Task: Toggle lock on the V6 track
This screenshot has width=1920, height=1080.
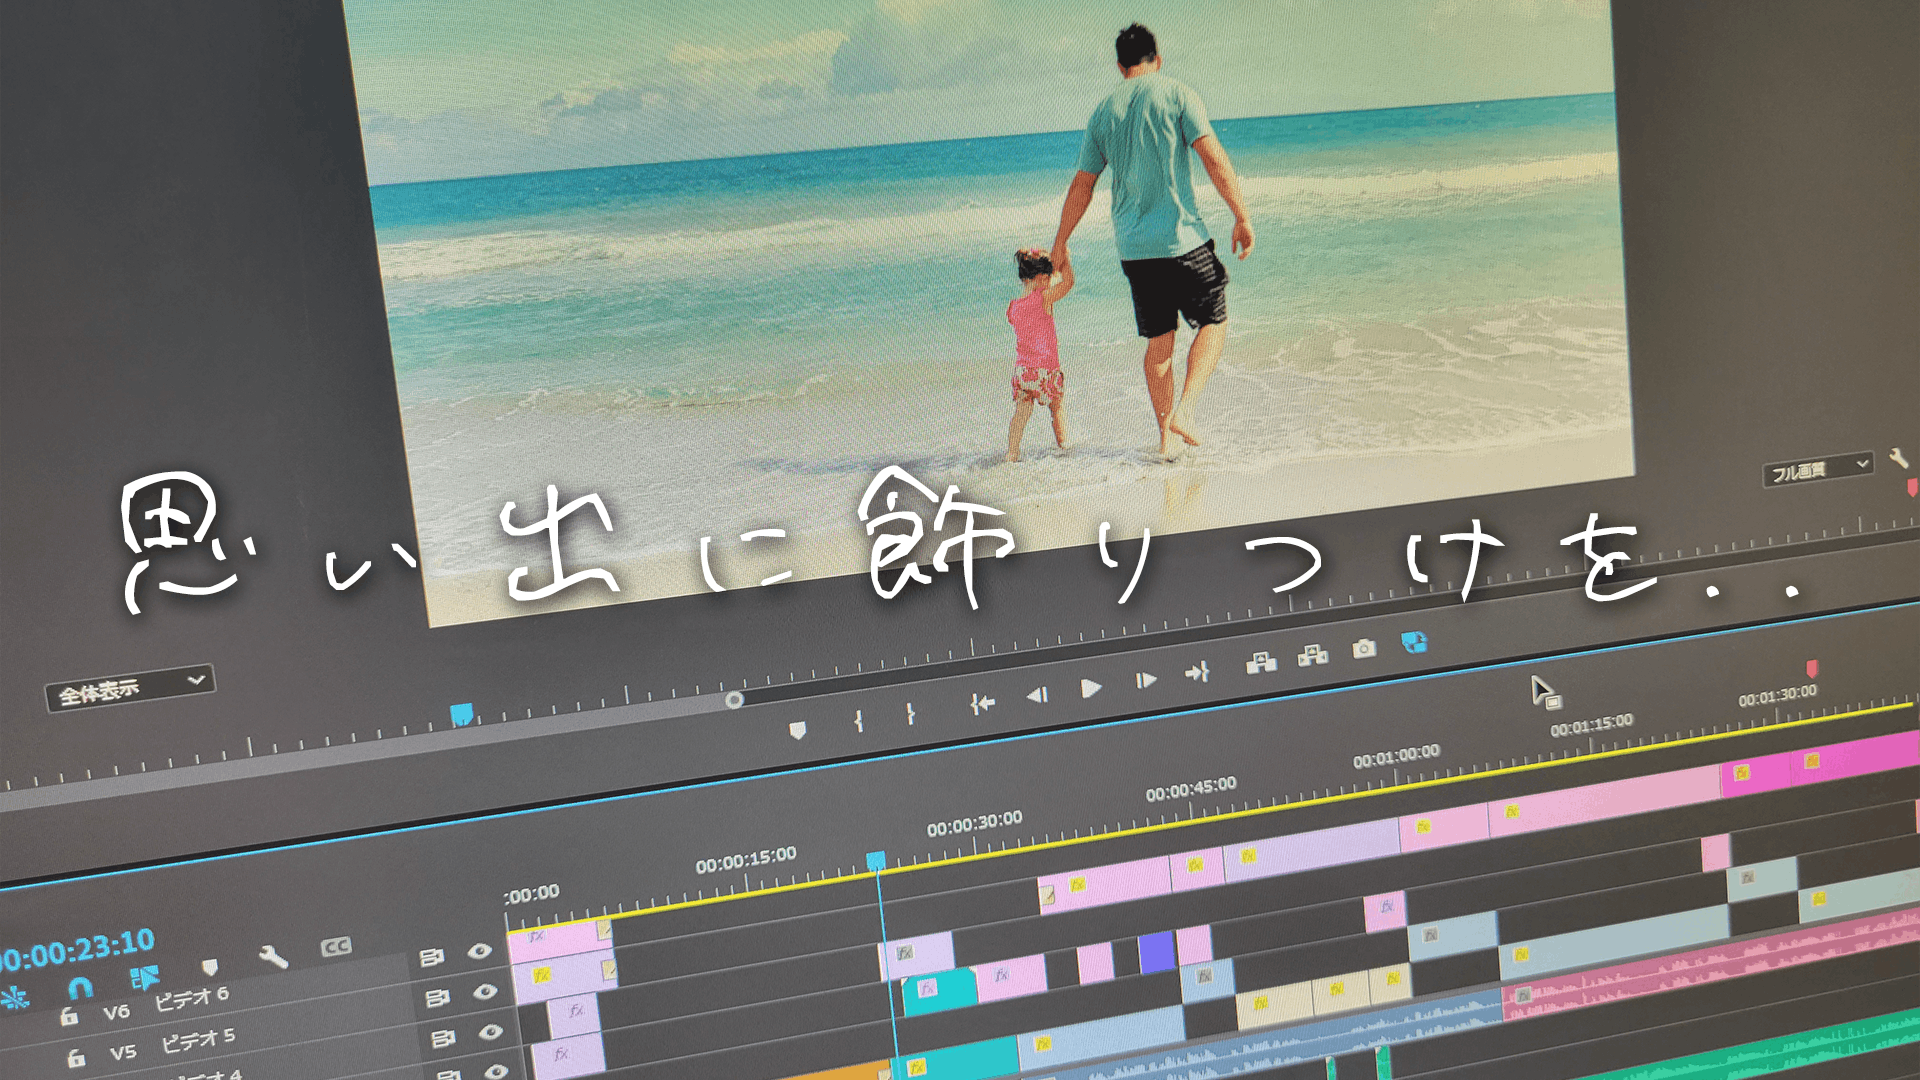Action: 69,1017
